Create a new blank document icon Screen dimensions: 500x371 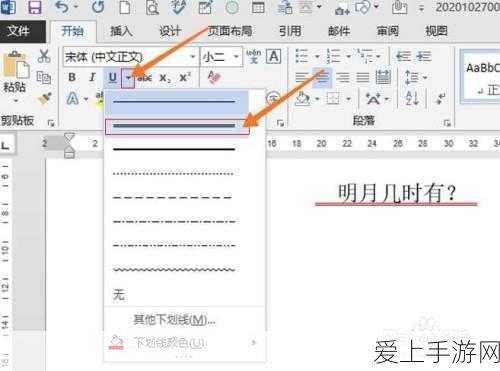coord(125,7)
